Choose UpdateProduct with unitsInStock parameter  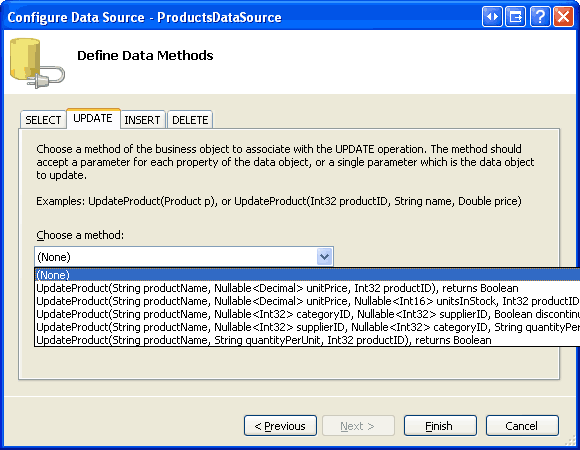pos(307,301)
